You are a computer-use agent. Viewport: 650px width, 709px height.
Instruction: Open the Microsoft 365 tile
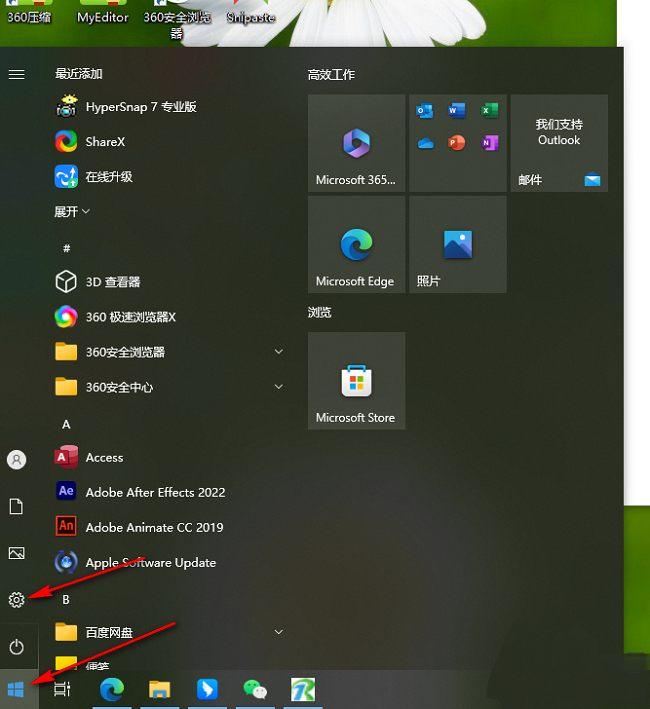click(357, 143)
